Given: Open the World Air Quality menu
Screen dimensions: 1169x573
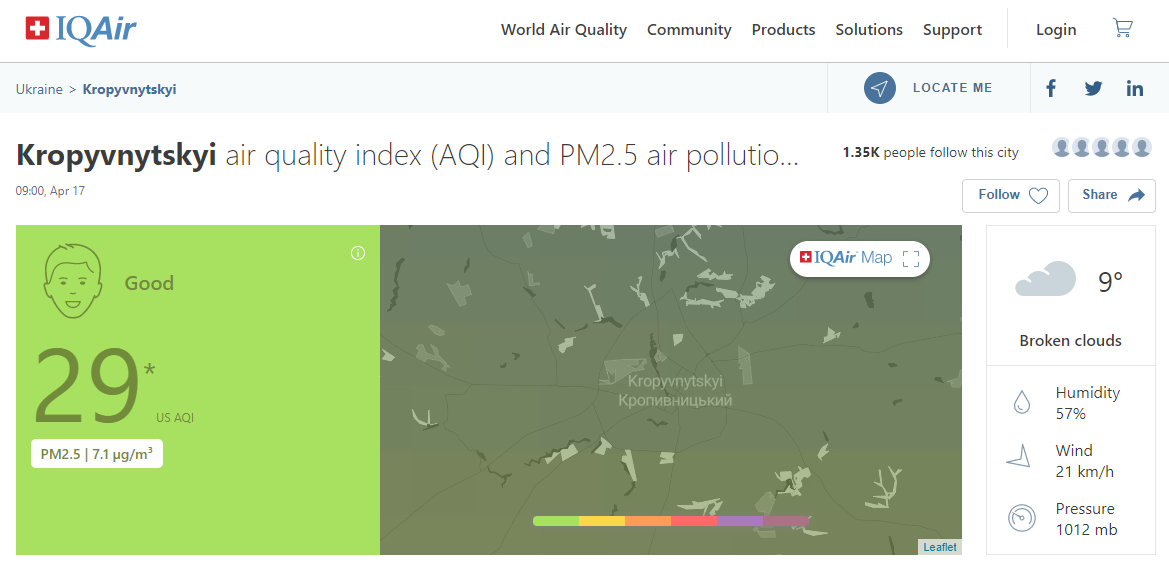Looking at the screenshot, I should point(564,30).
